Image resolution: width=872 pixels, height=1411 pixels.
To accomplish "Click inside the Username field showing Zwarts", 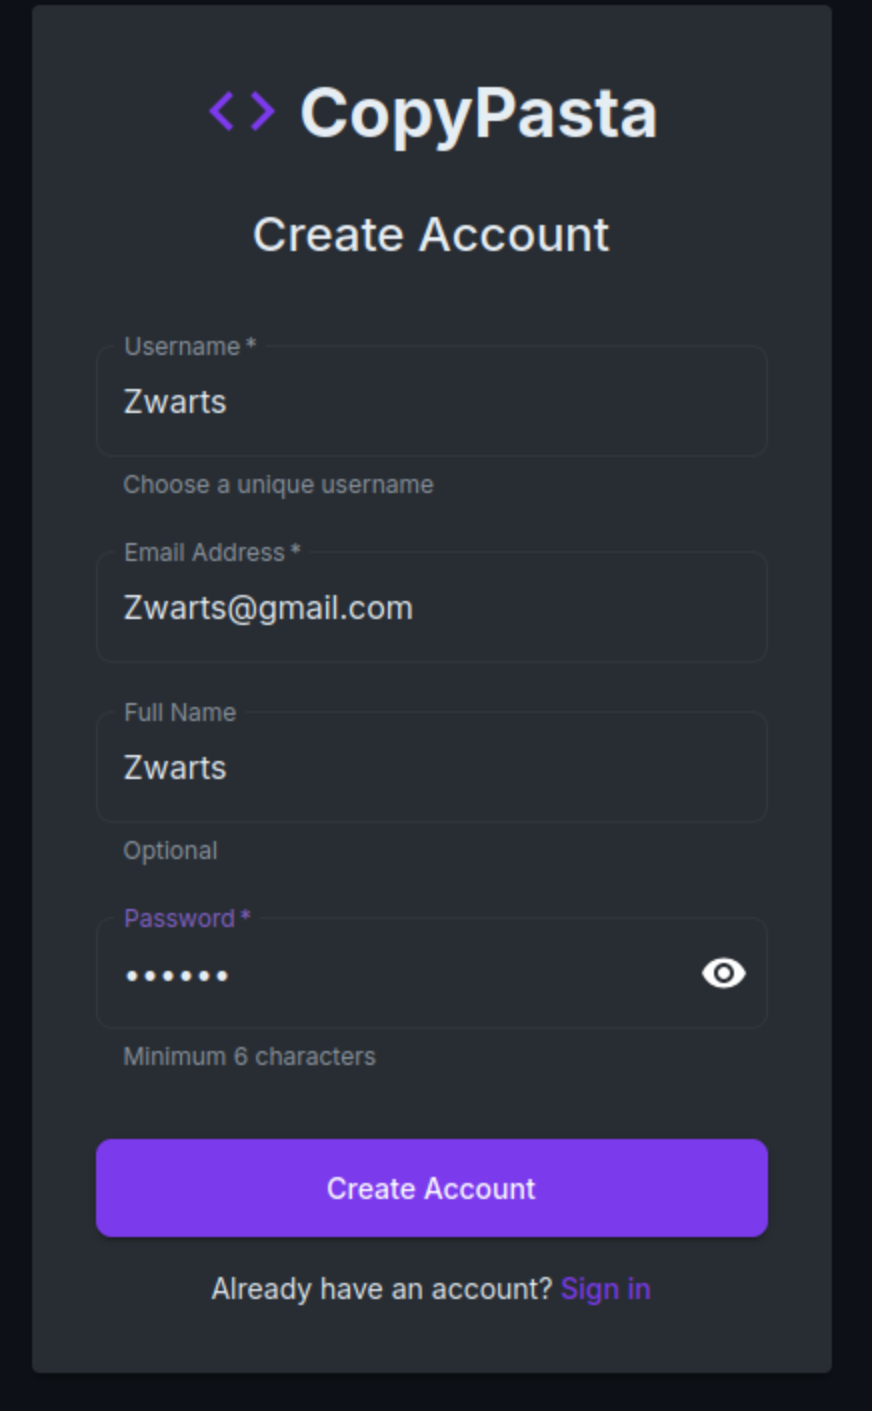I will pyautogui.click(x=430, y=400).
